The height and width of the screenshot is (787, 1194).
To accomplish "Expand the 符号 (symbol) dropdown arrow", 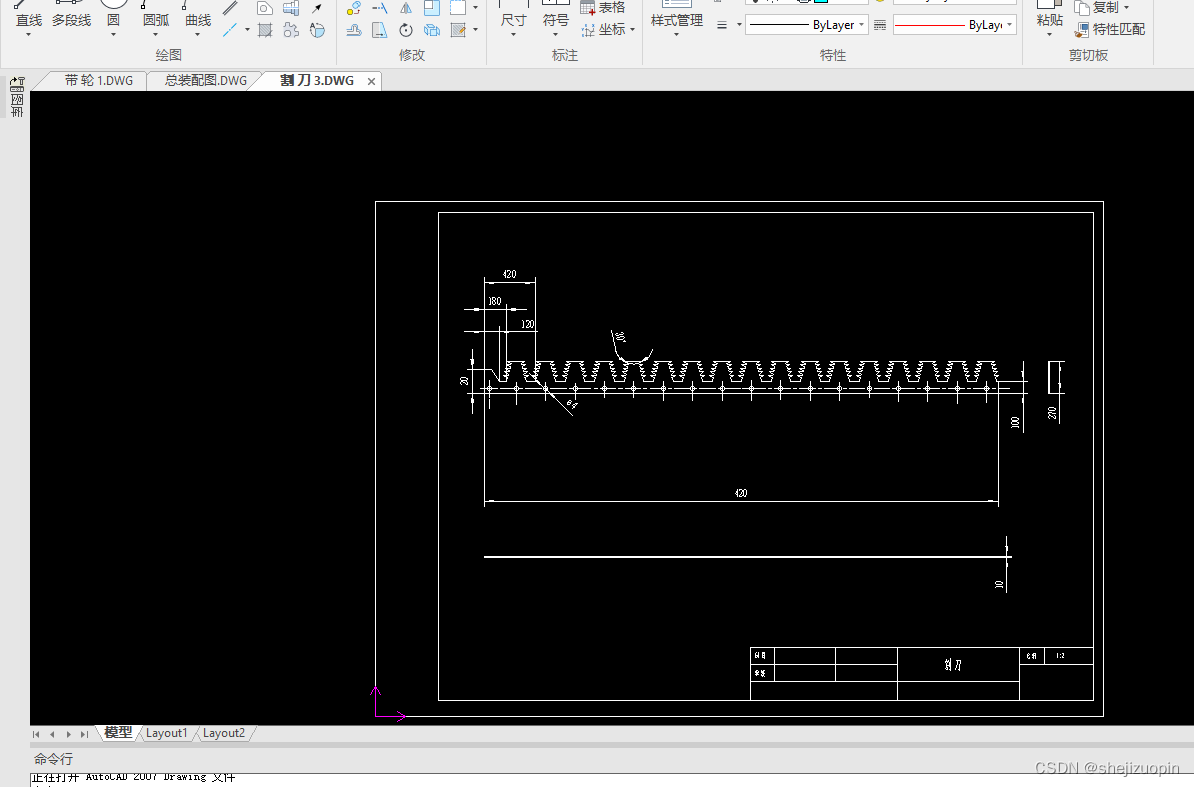I will click(555, 34).
